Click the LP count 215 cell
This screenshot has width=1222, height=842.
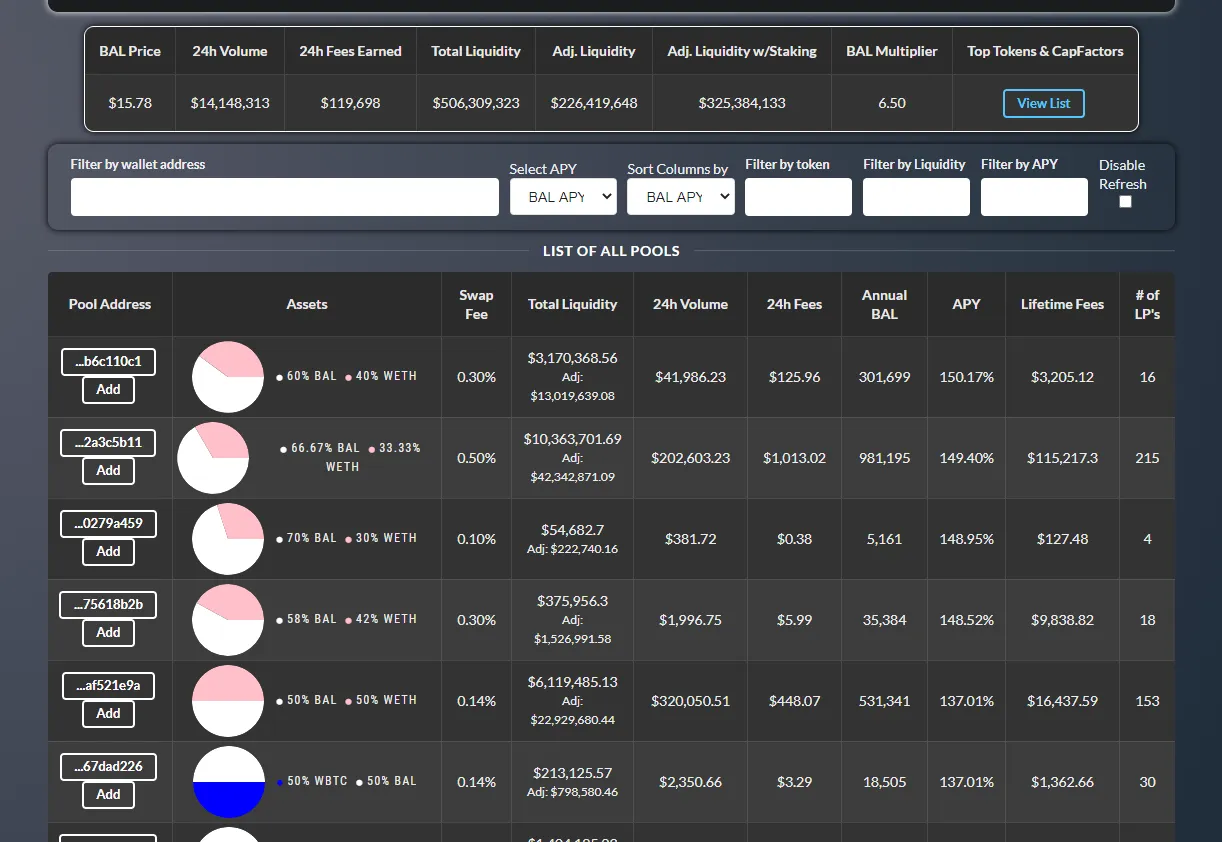tap(1147, 458)
